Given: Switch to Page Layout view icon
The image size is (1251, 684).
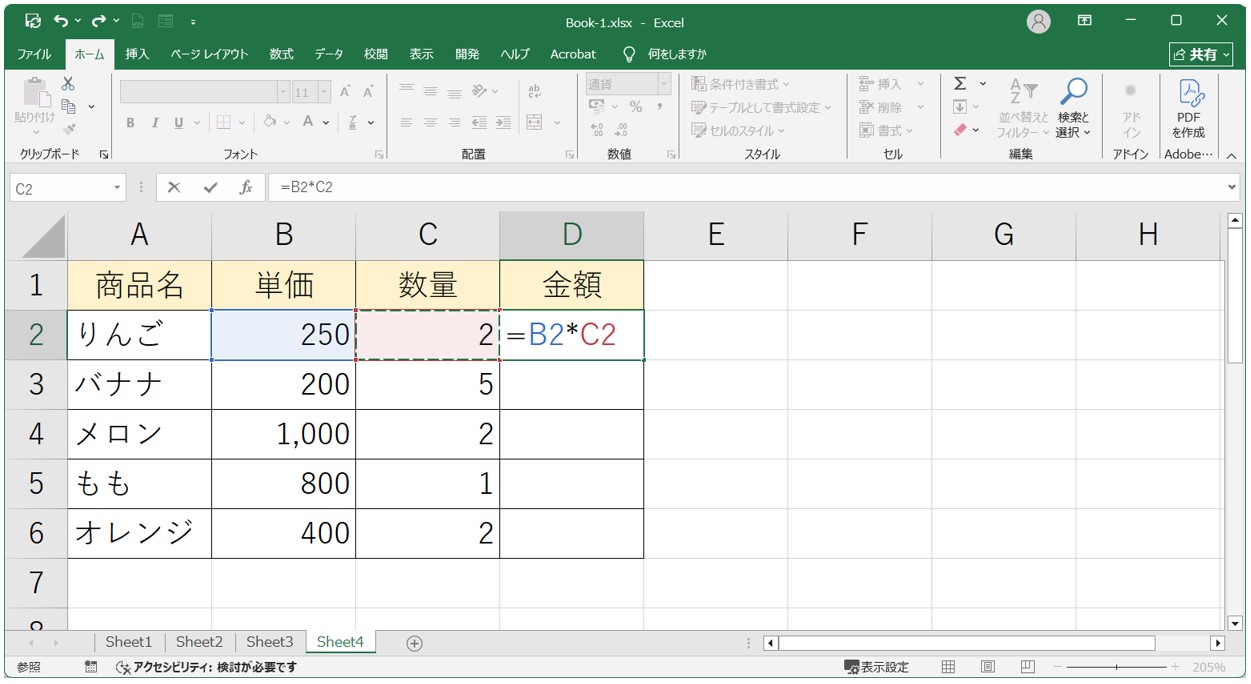Looking at the screenshot, I should (x=988, y=667).
